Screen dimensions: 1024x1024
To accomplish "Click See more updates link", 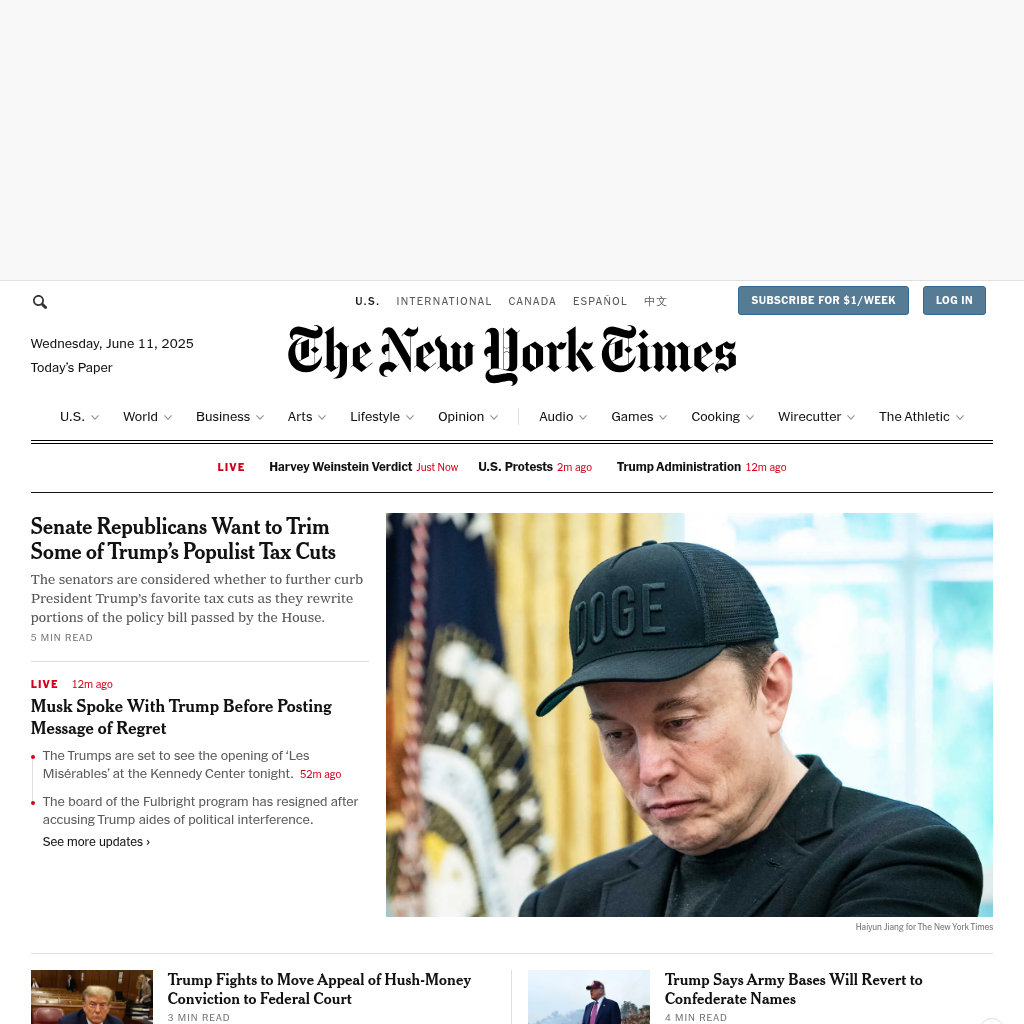I will [x=96, y=842].
